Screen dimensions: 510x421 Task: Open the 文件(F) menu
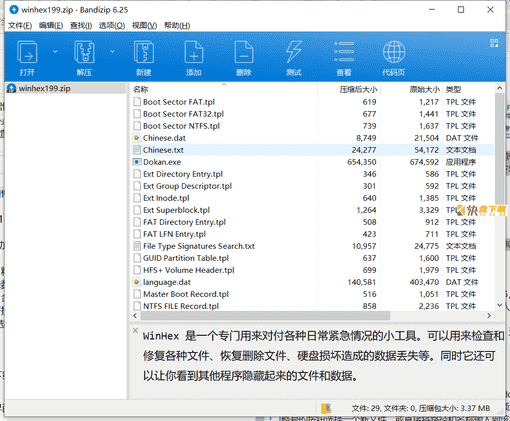click(x=20, y=25)
